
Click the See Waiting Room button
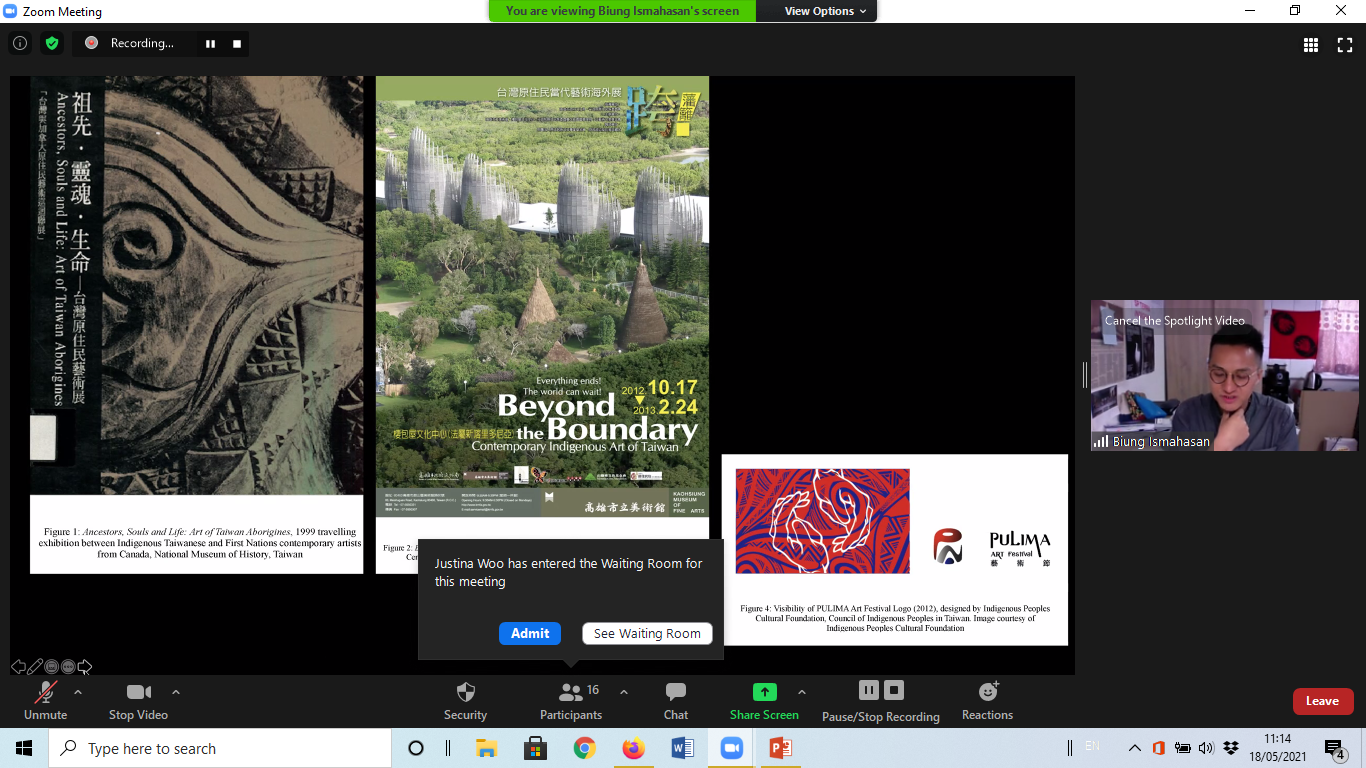click(647, 633)
